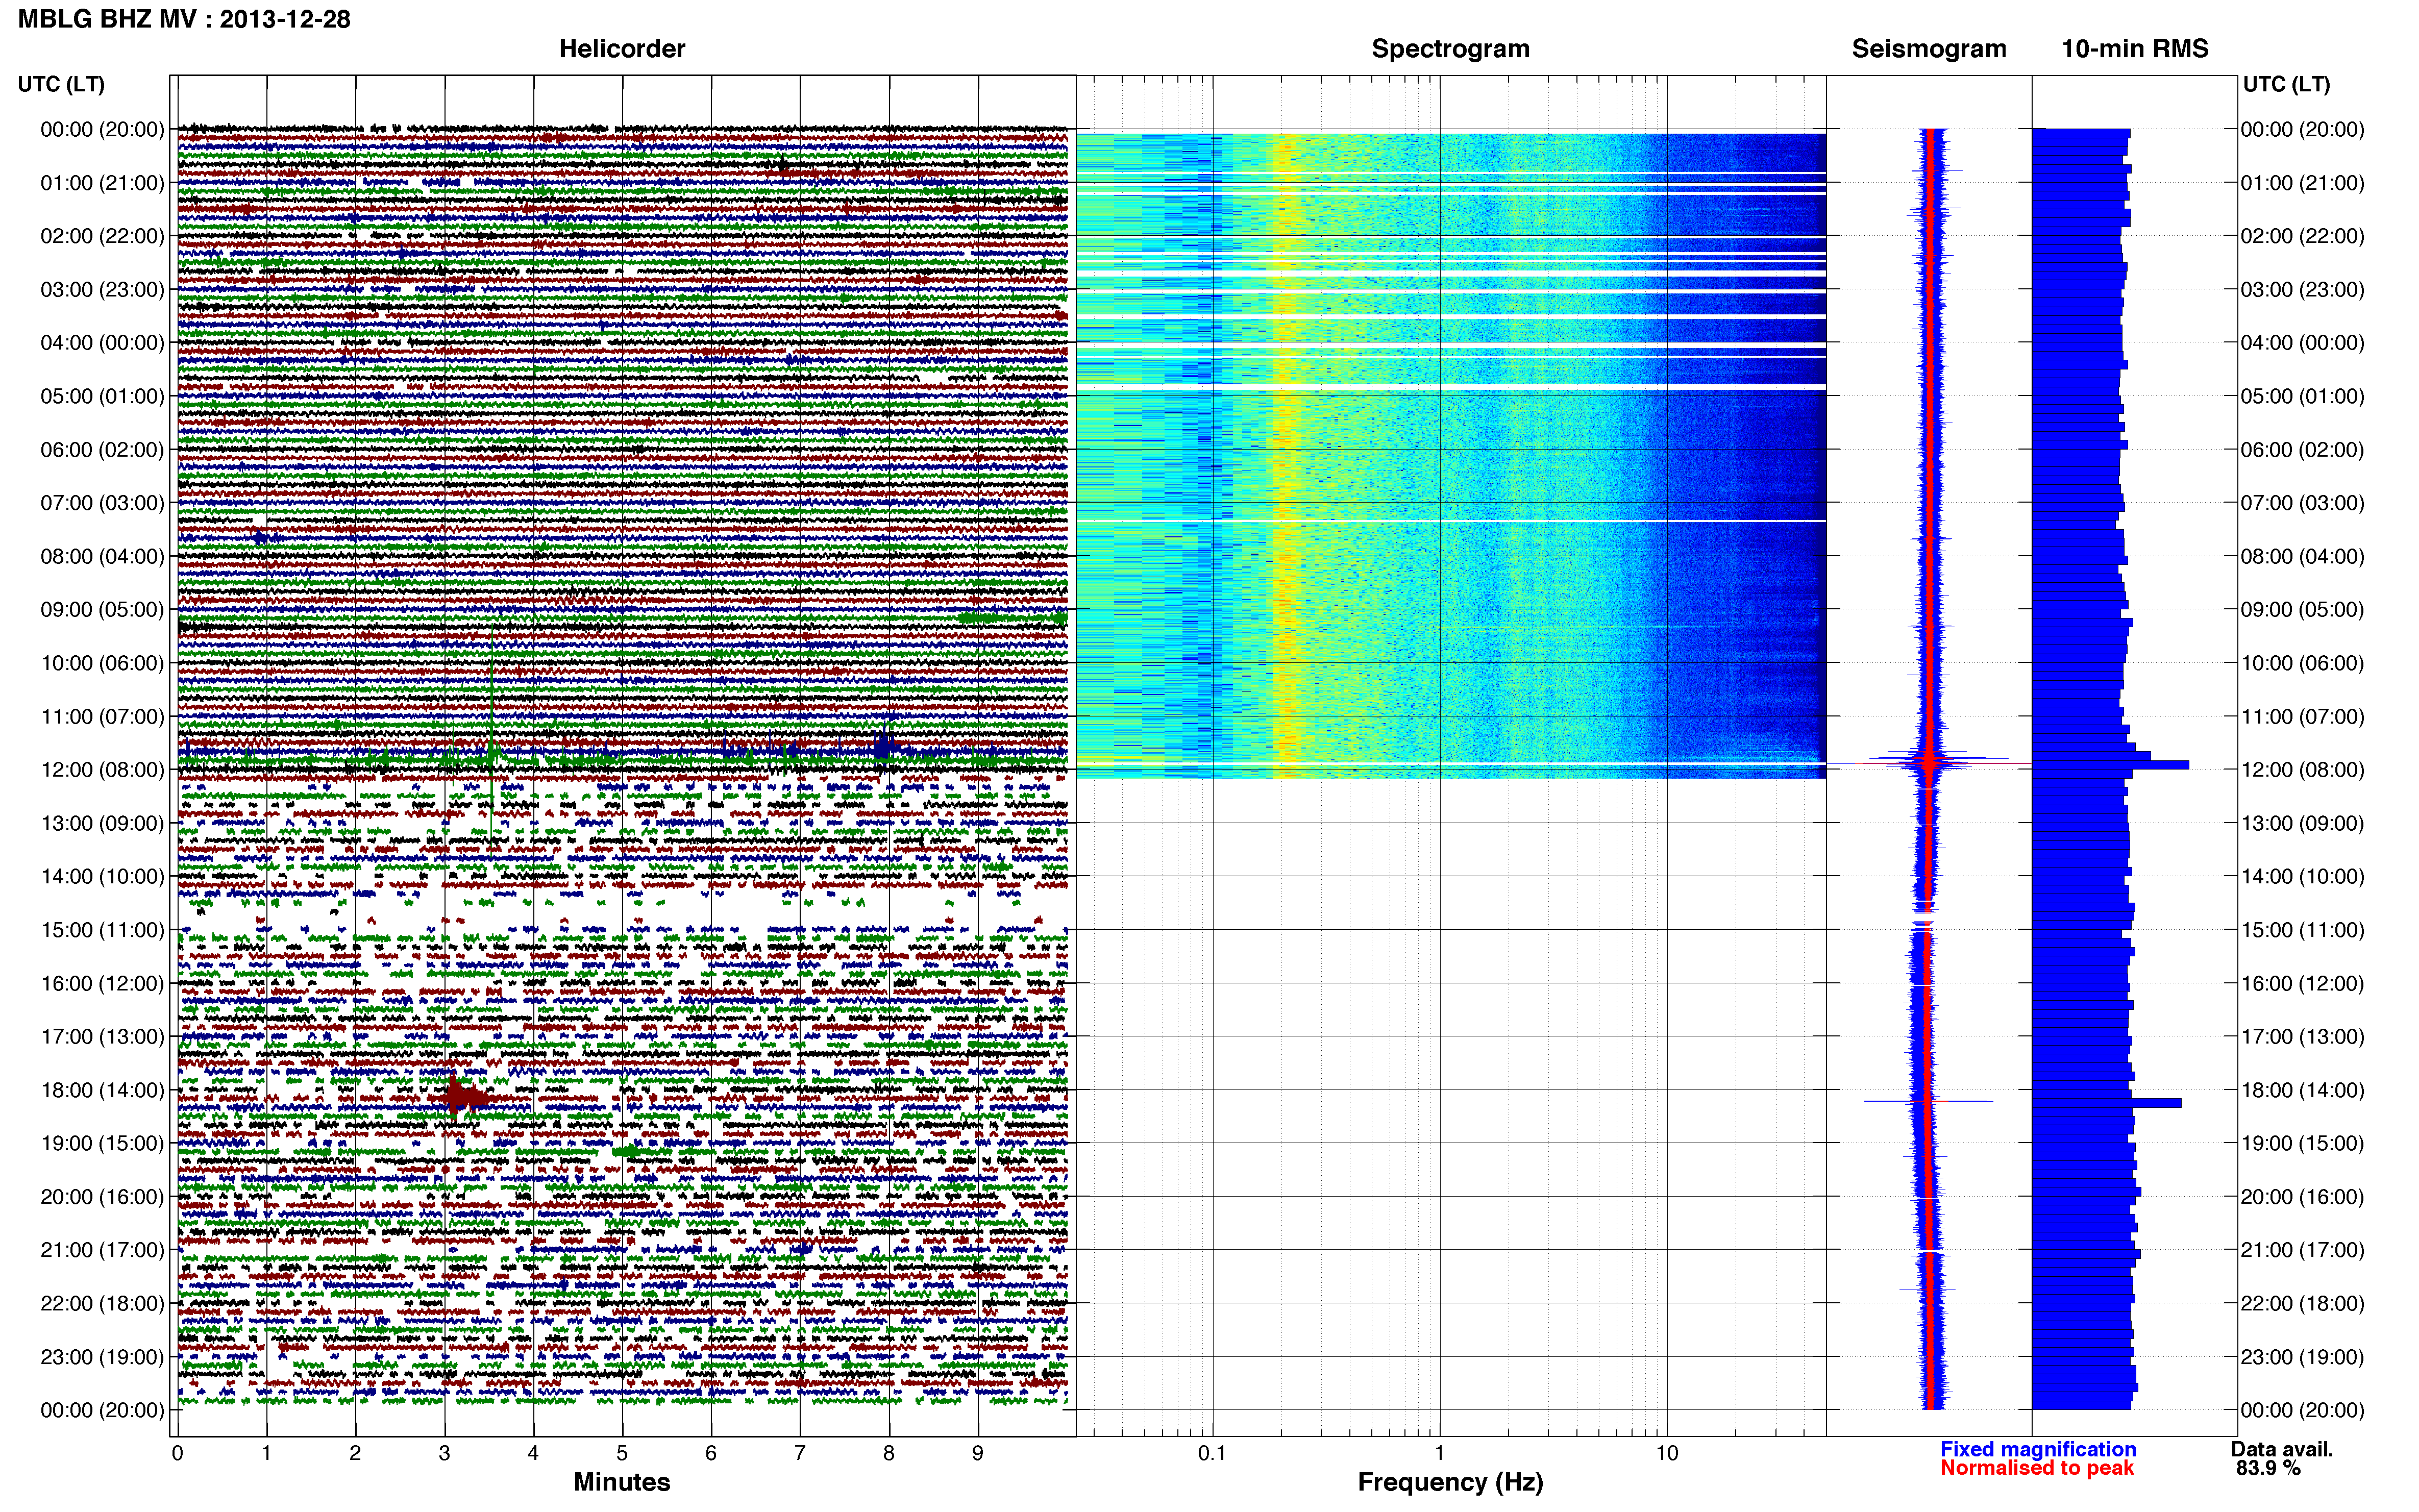Click Helicorder-side time label "12:00 (08:00)"
This screenshot has width=2419, height=1512.
102,770
